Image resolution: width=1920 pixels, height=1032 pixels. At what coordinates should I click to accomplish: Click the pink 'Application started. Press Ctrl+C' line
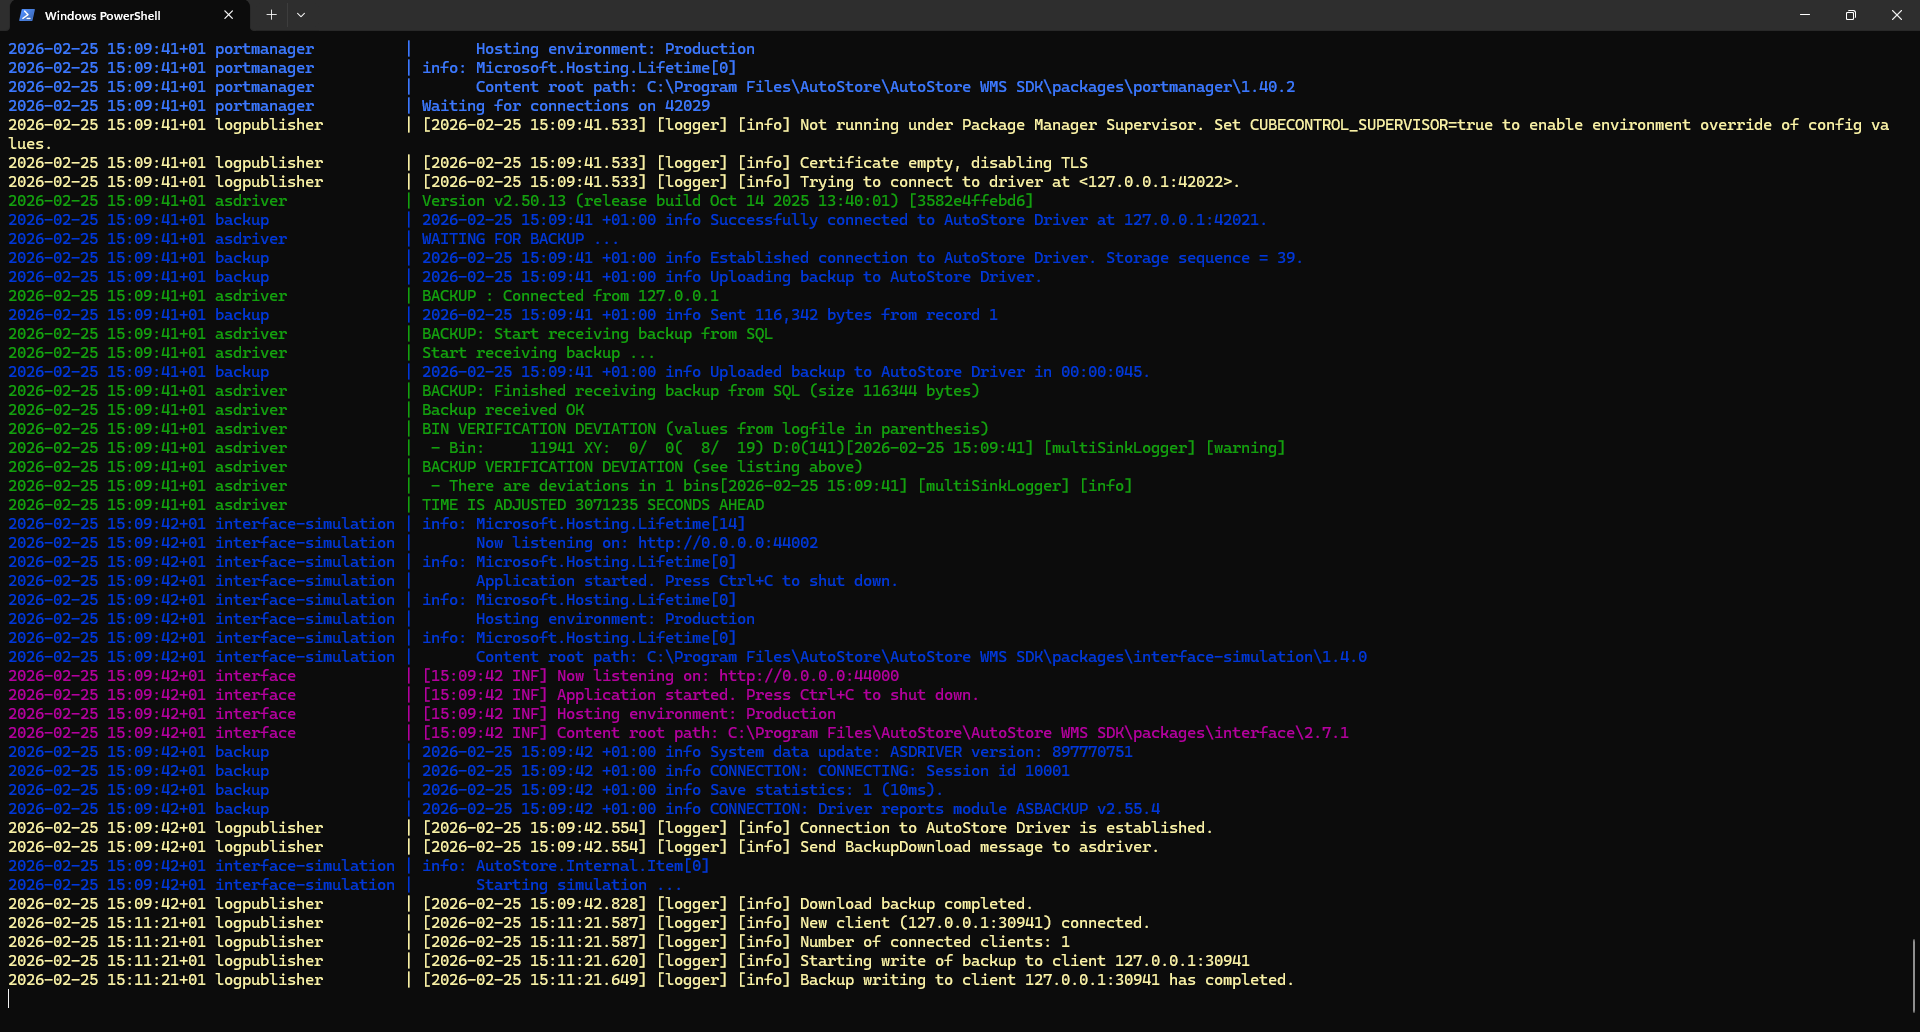pyautogui.click(x=768, y=695)
